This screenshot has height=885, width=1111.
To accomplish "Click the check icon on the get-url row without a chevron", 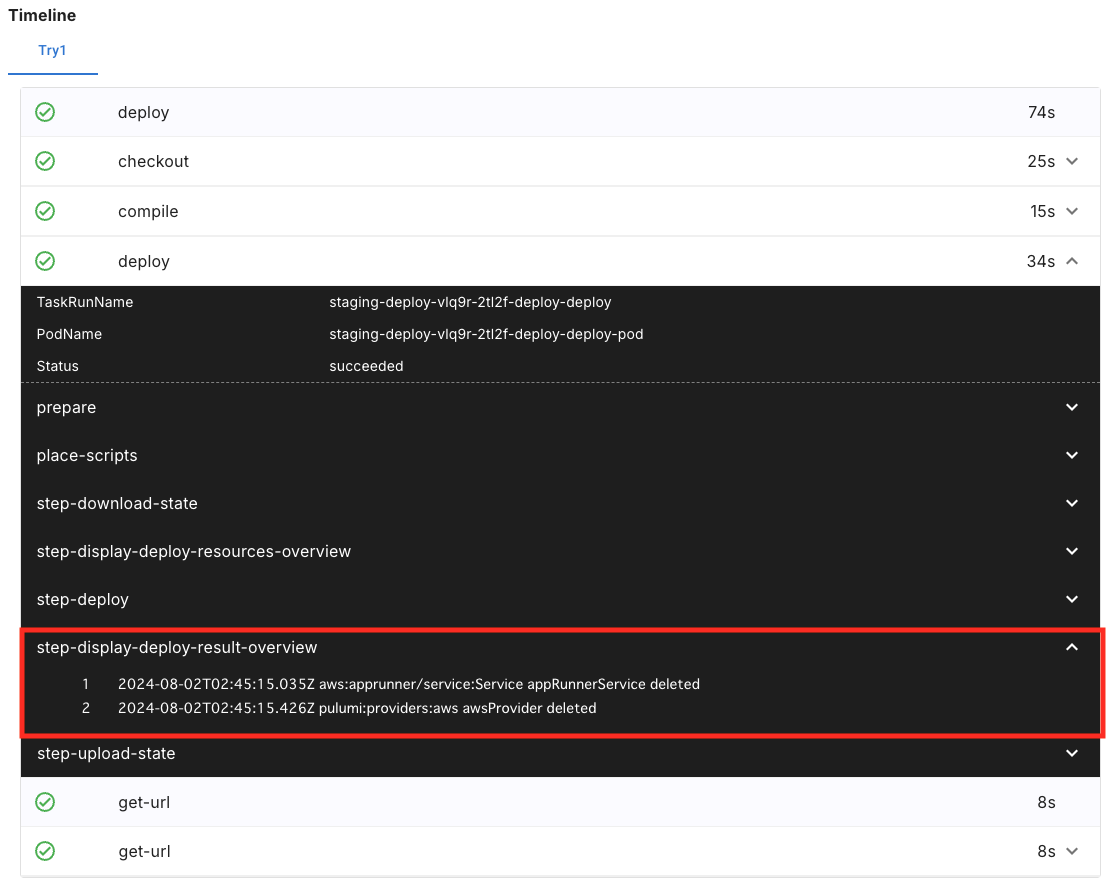I will [45, 802].
